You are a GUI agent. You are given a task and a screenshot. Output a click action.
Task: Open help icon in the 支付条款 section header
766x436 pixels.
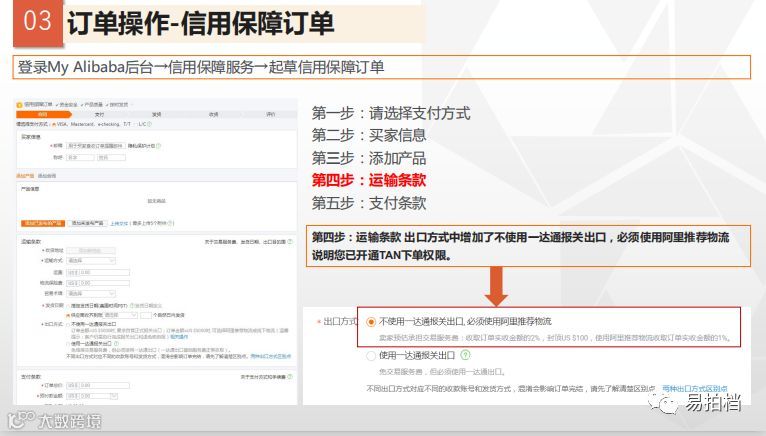[x=290, y=376]
